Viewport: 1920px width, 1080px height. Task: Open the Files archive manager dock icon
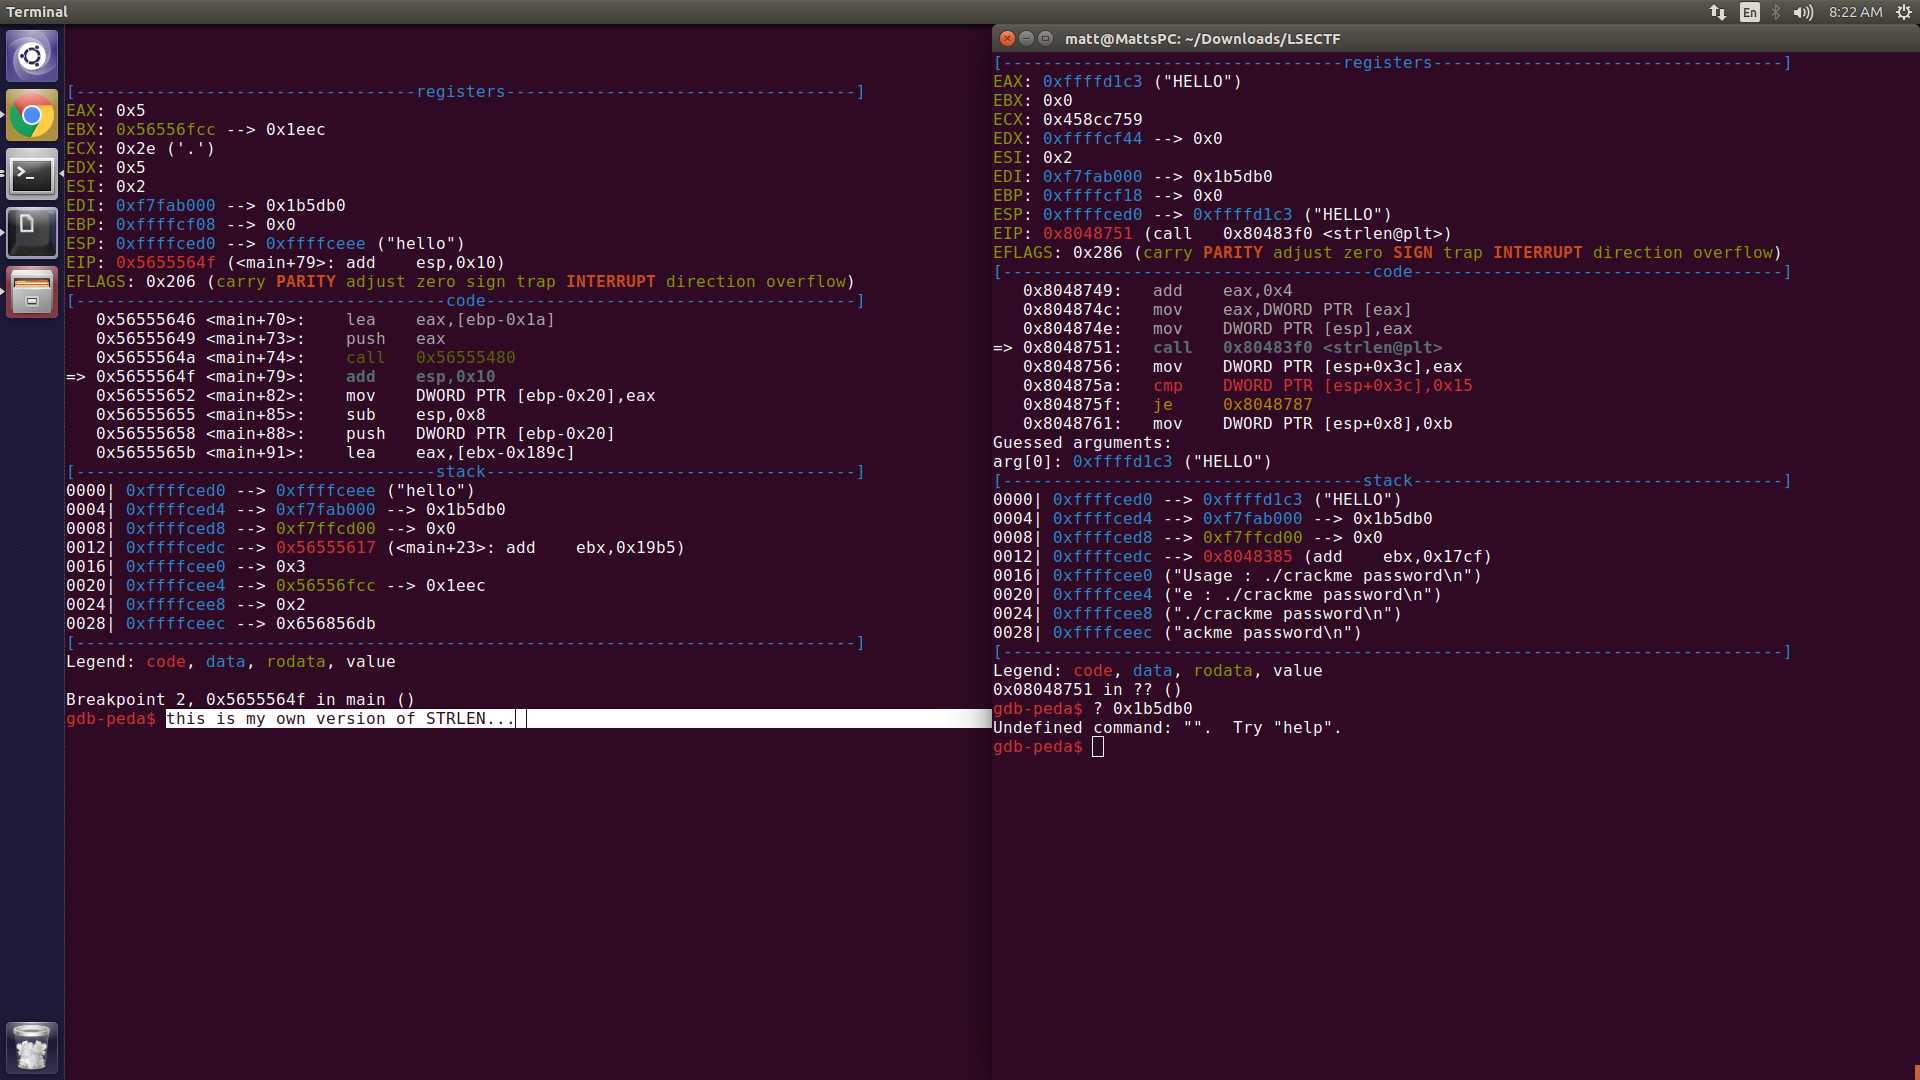point(32,292)
